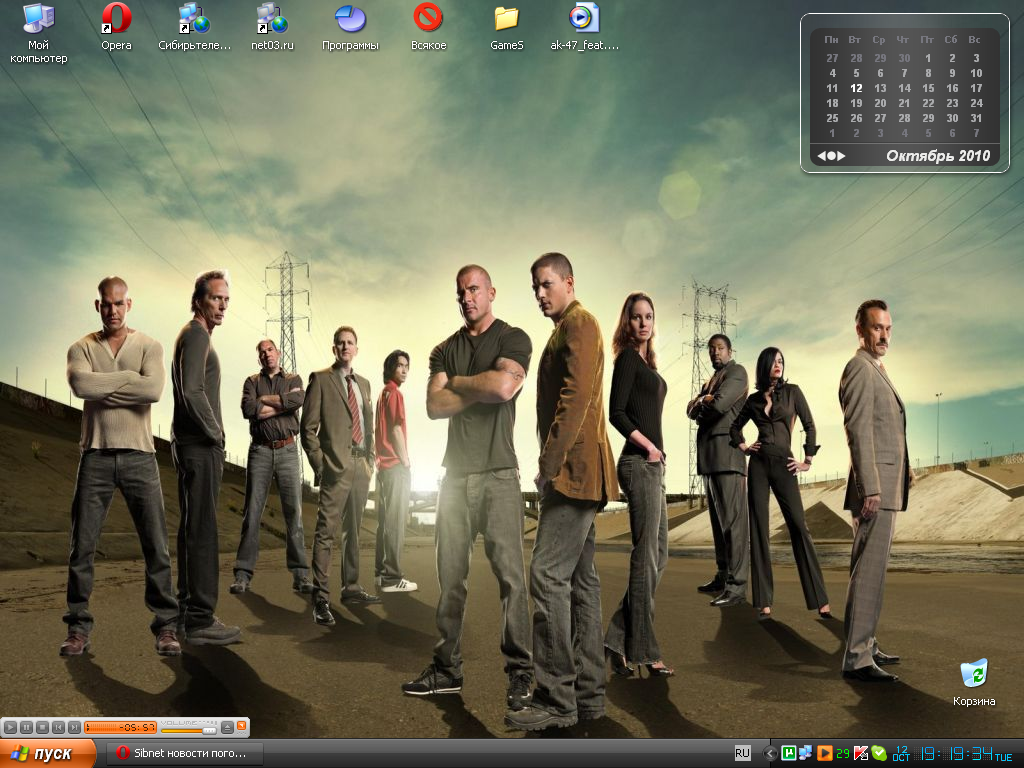Open the ak-47_feat media file
The height and width of the screenshot is (768, 1024).
point(584,18)
